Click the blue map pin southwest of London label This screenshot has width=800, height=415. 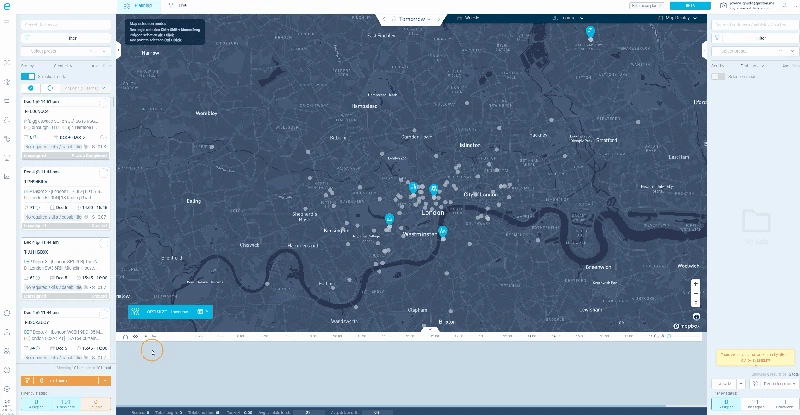coord(389,219)
